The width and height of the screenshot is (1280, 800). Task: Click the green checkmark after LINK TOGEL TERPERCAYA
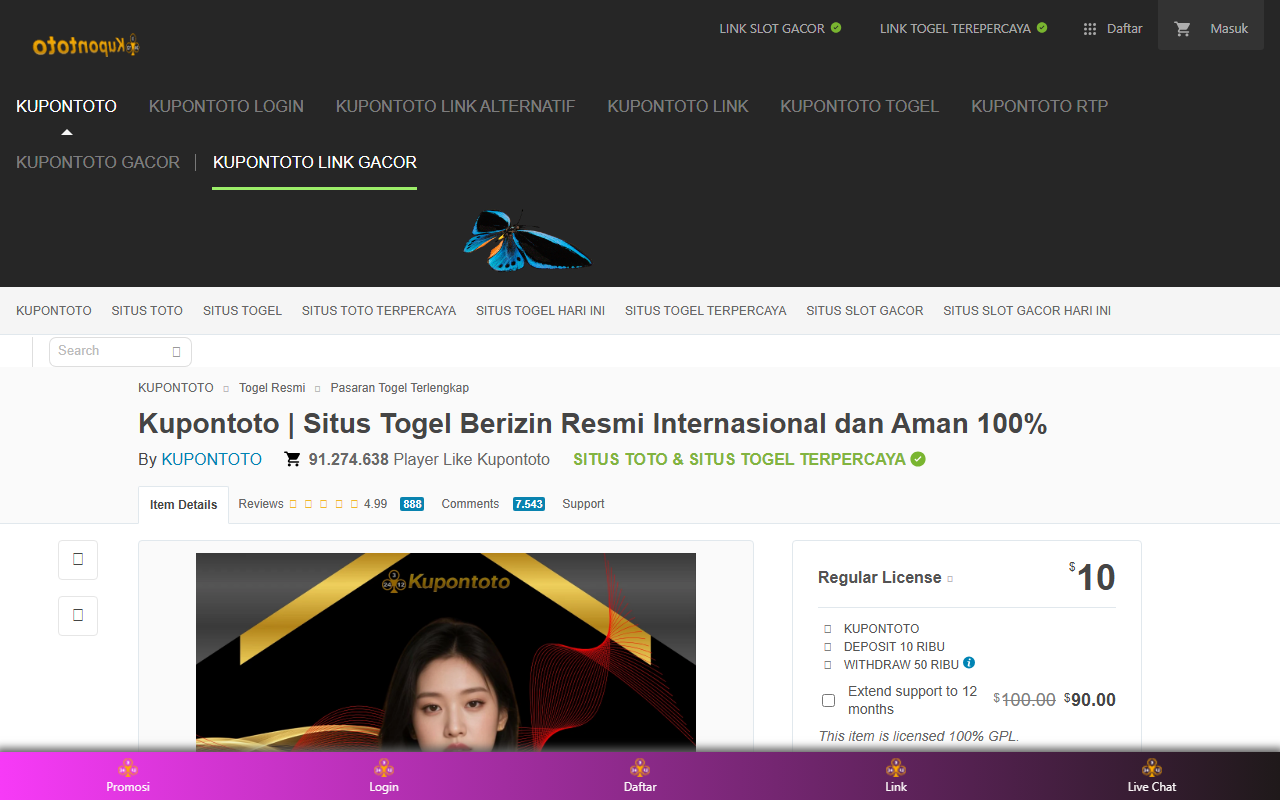click(x=1042, y=28)
